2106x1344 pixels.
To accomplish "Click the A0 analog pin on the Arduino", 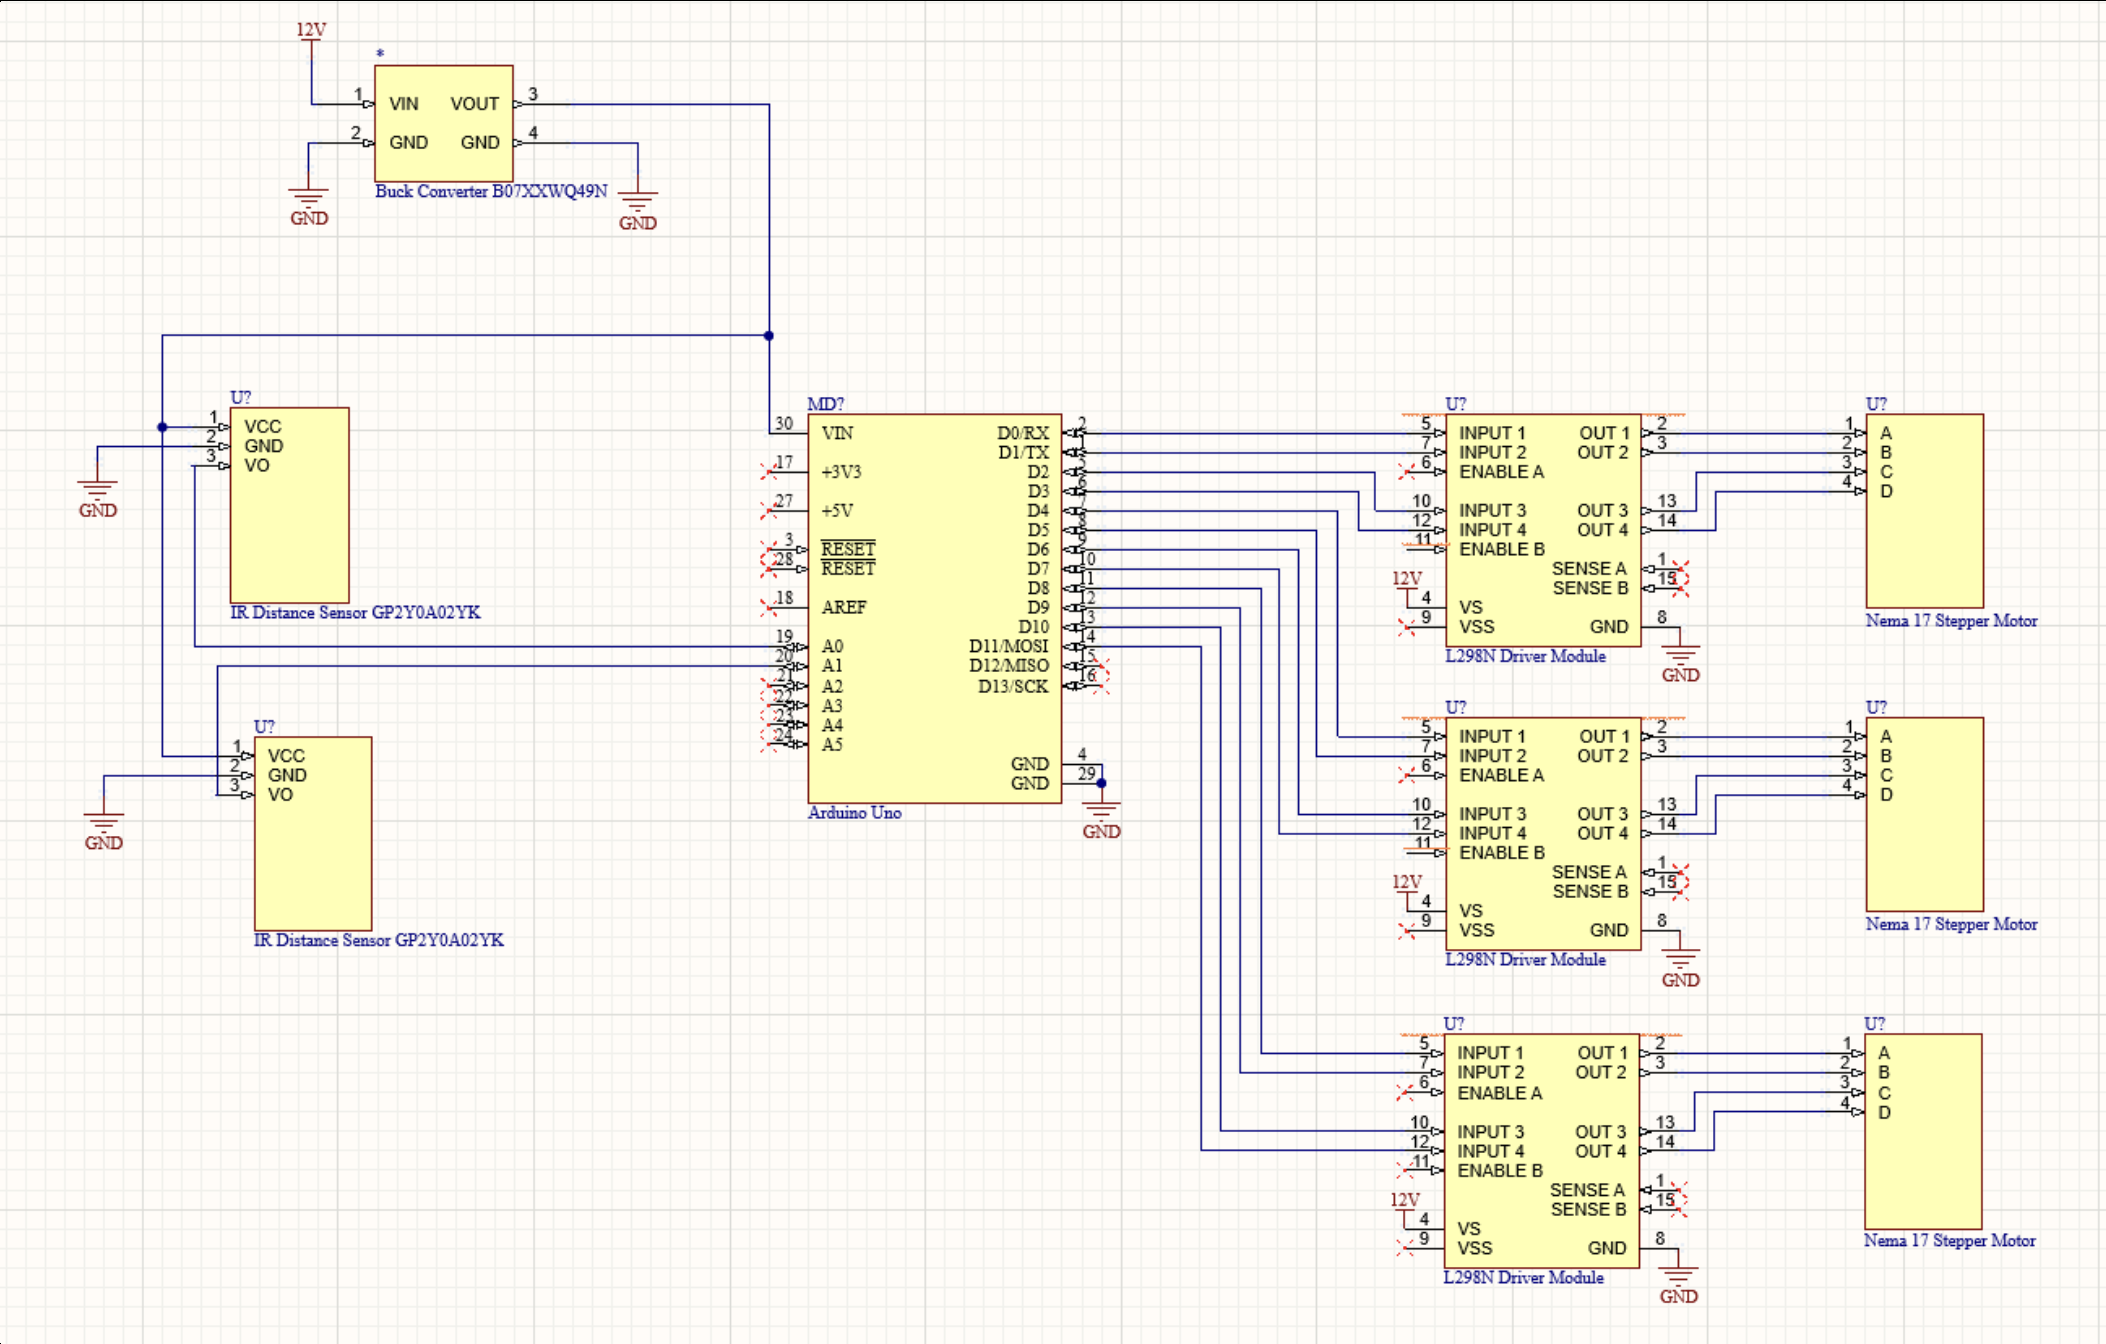I will (x=832, y=646).
